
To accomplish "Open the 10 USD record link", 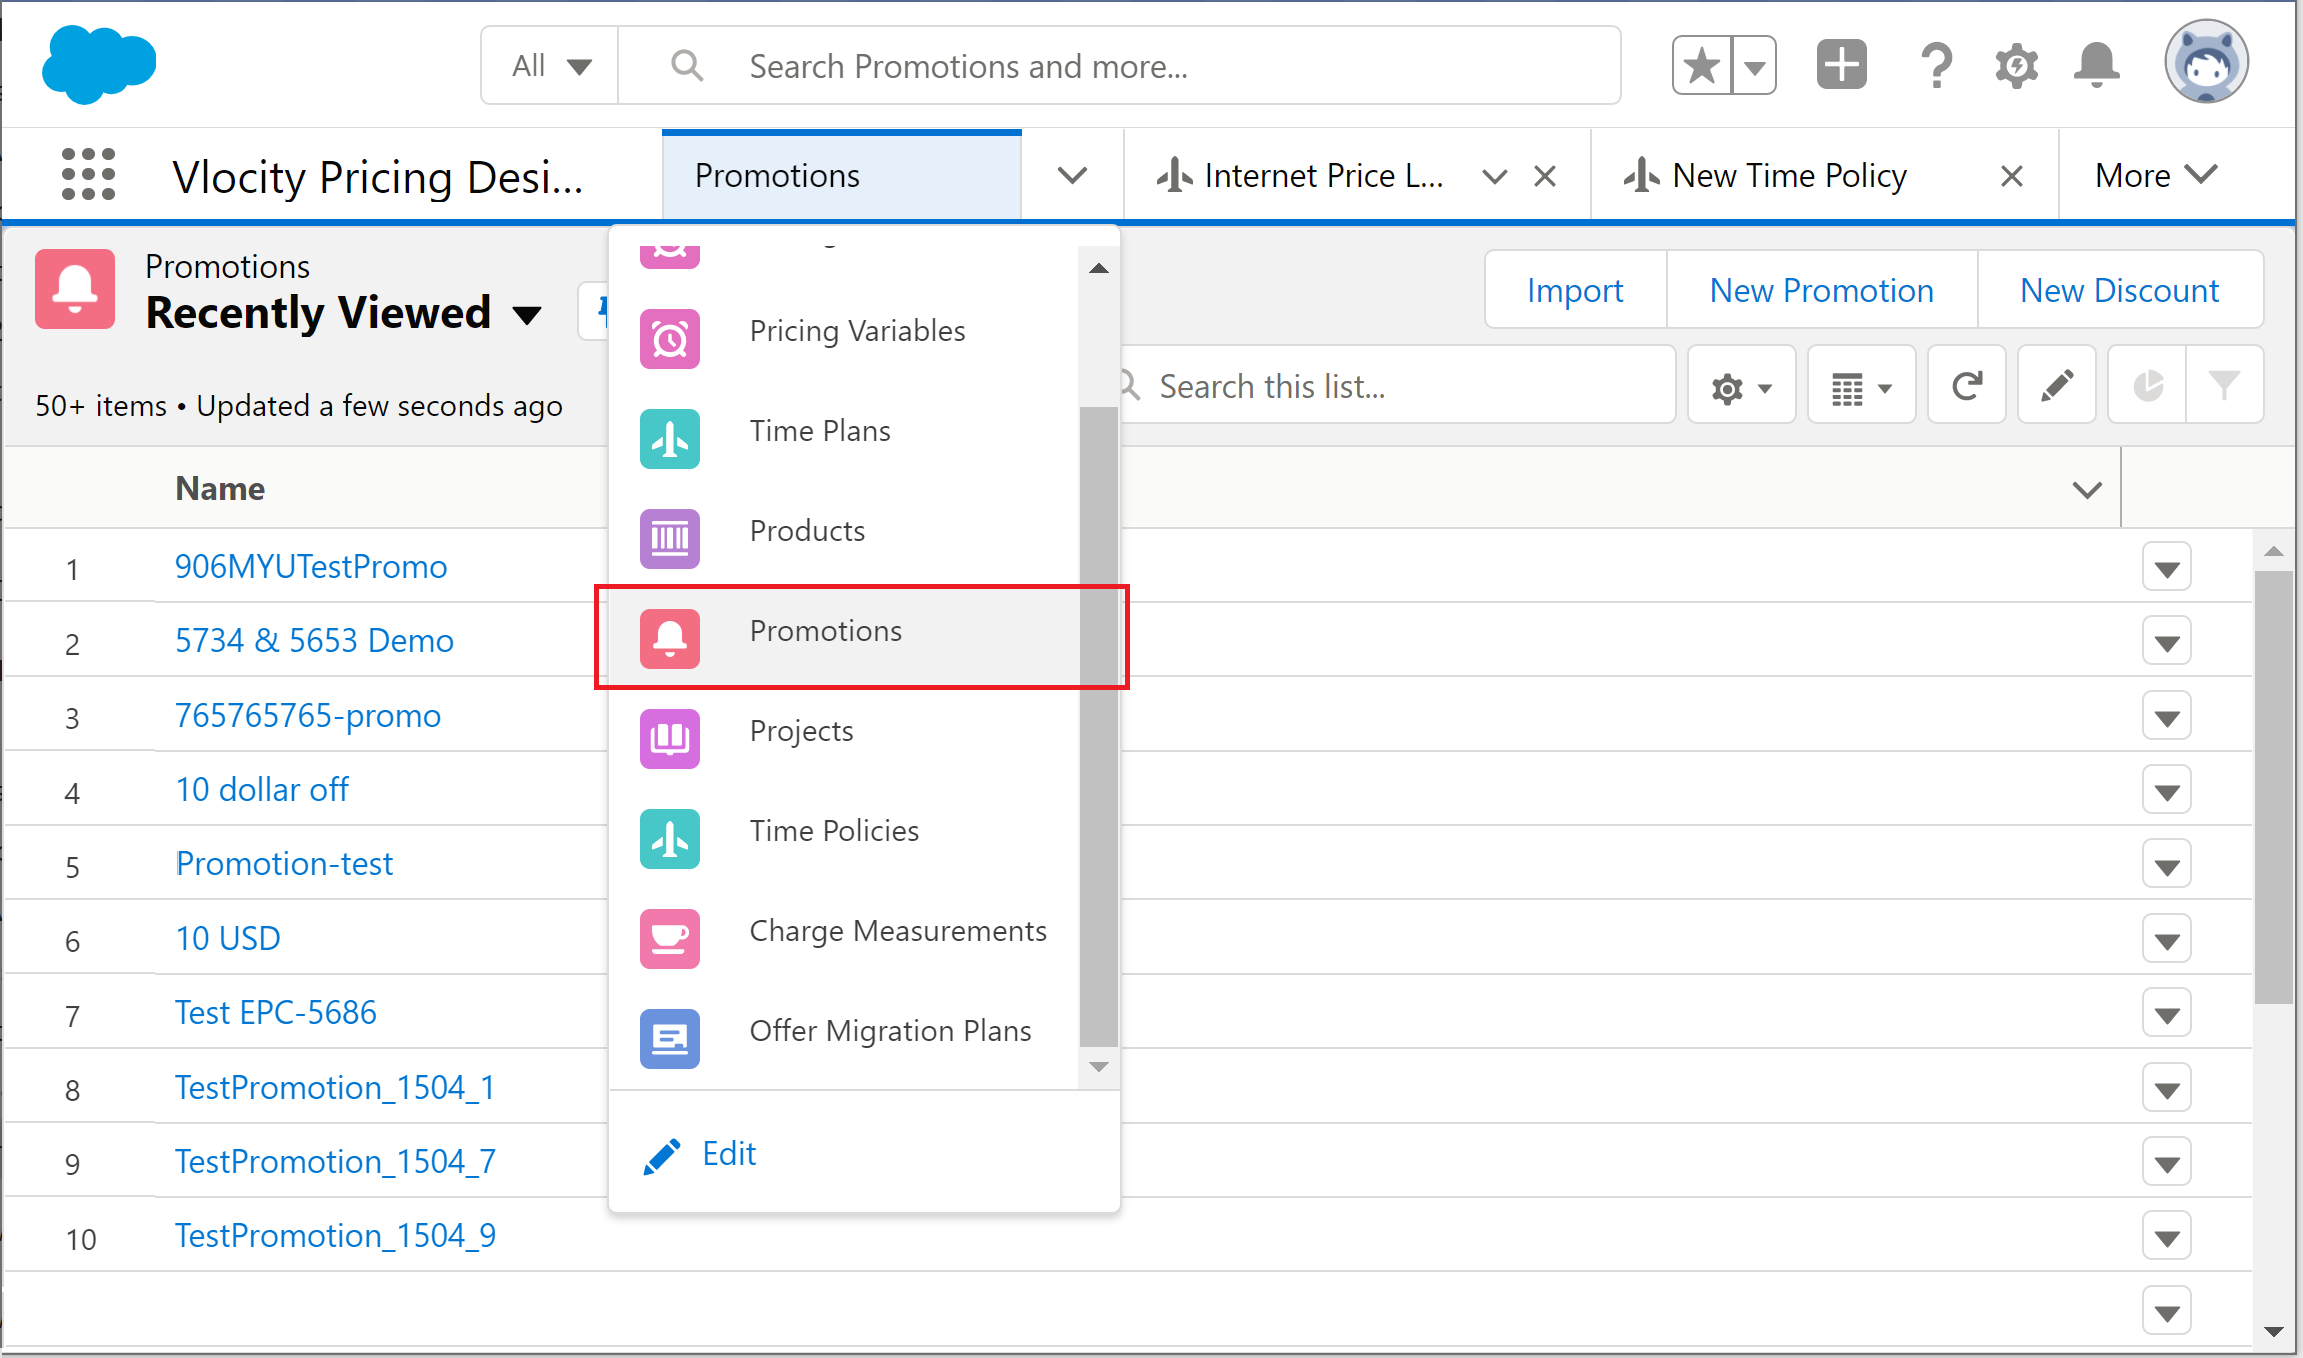I will [228, 938].
